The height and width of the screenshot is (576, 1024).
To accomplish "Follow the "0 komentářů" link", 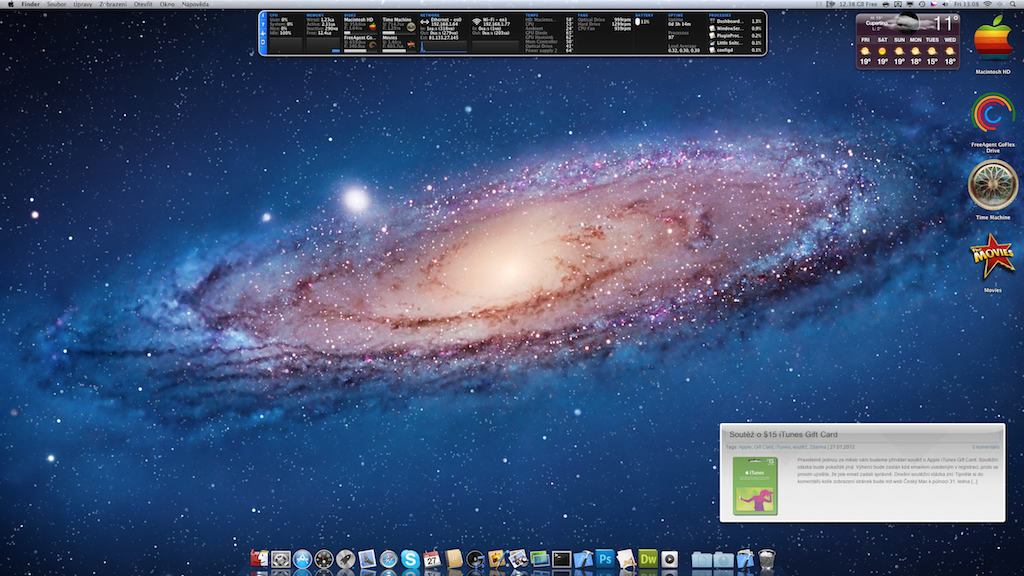I will 985,447.
